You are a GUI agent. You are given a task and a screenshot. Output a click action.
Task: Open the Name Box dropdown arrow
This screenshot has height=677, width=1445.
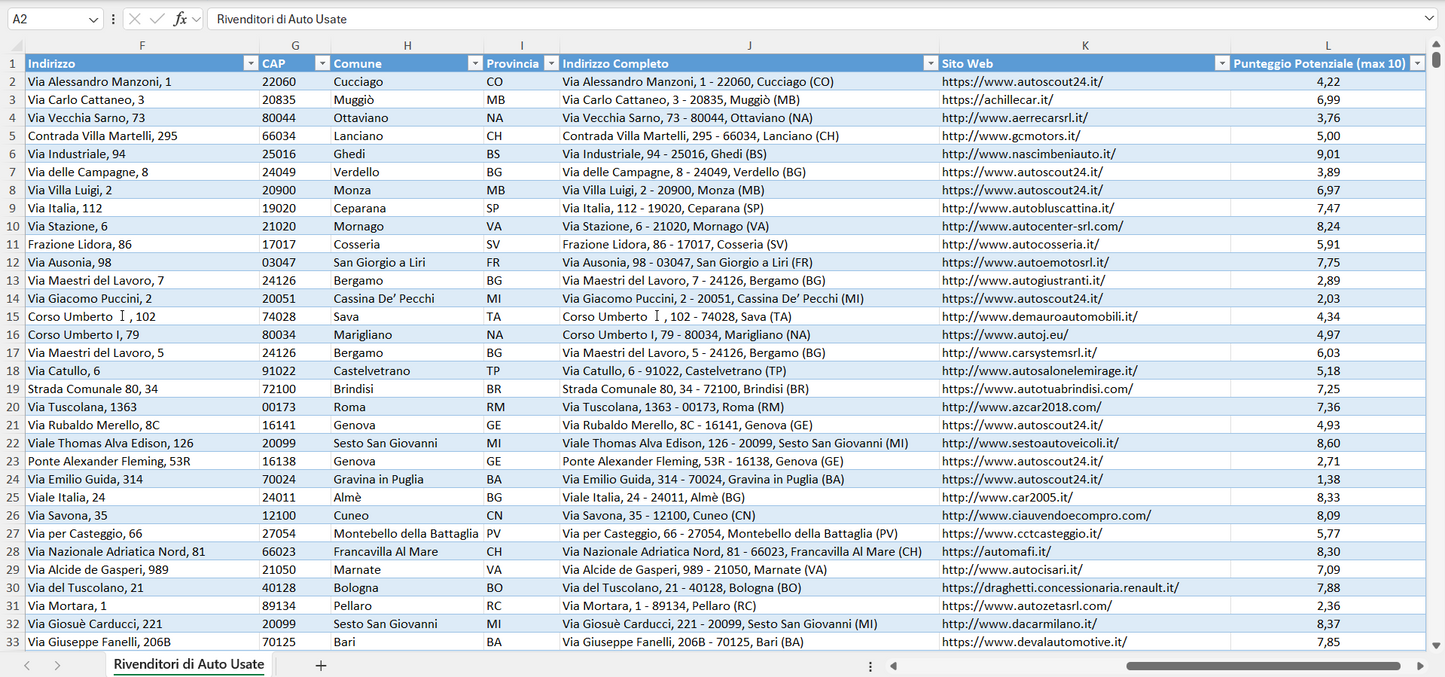[x=93, y=19]
